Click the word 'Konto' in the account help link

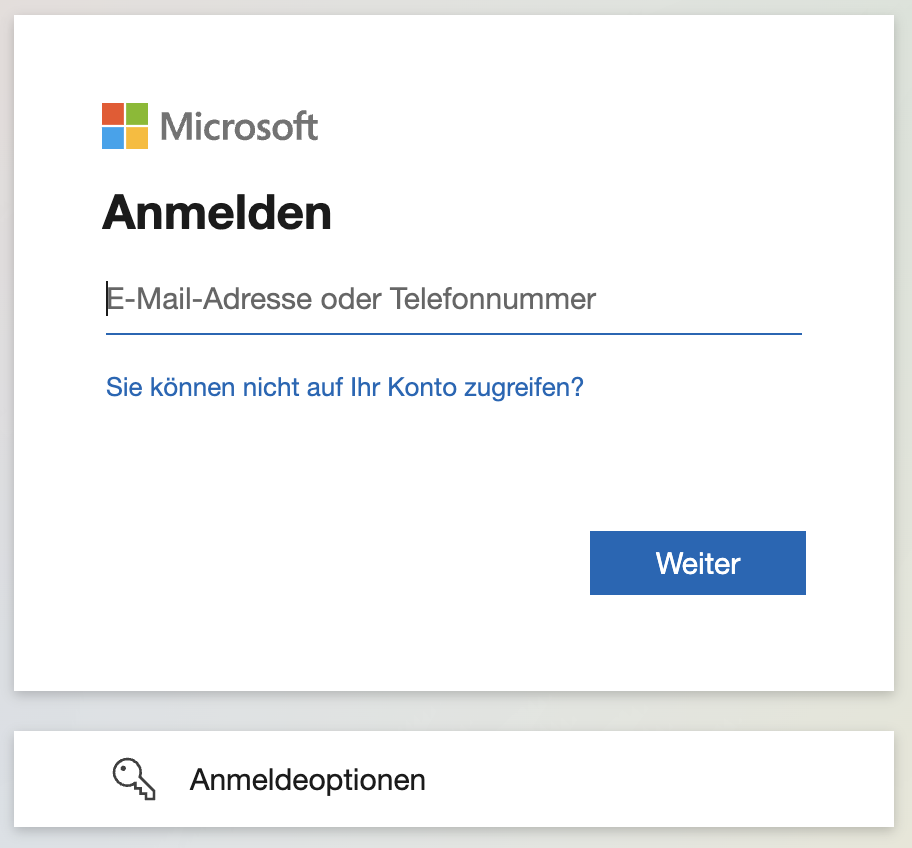point(422,387)
